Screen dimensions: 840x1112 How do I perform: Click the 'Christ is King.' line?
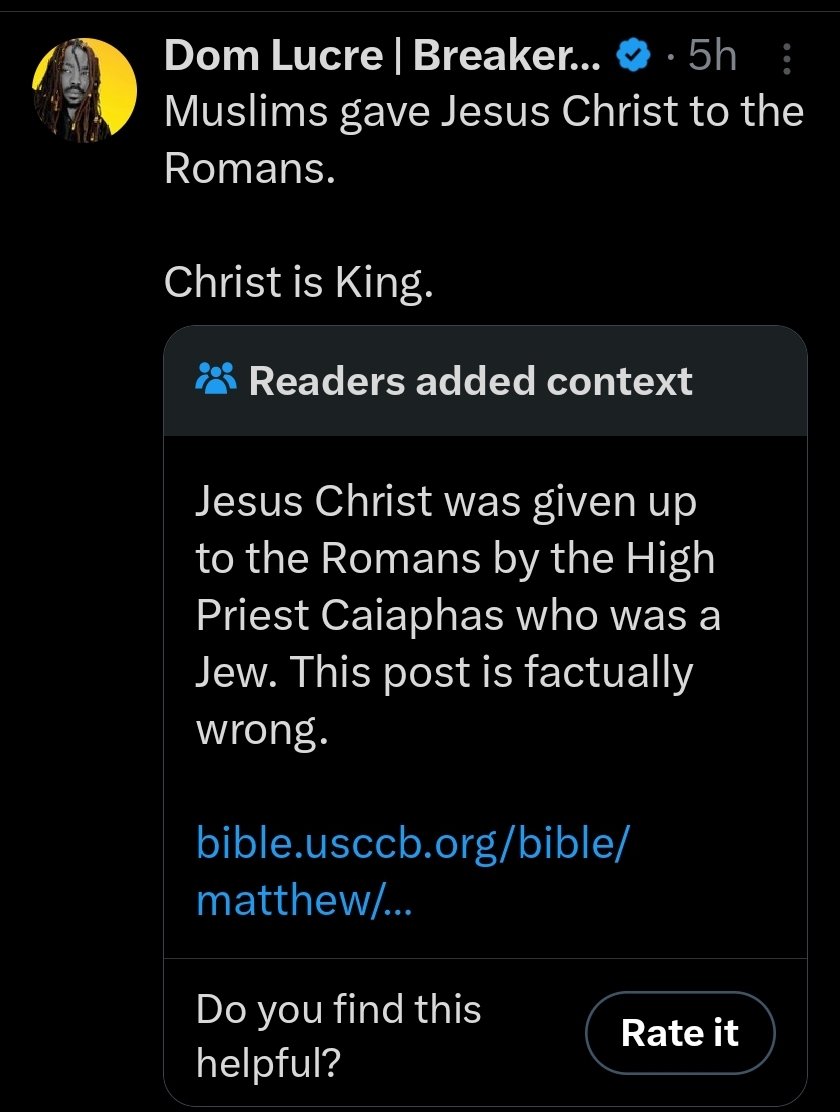pos(298,283)
